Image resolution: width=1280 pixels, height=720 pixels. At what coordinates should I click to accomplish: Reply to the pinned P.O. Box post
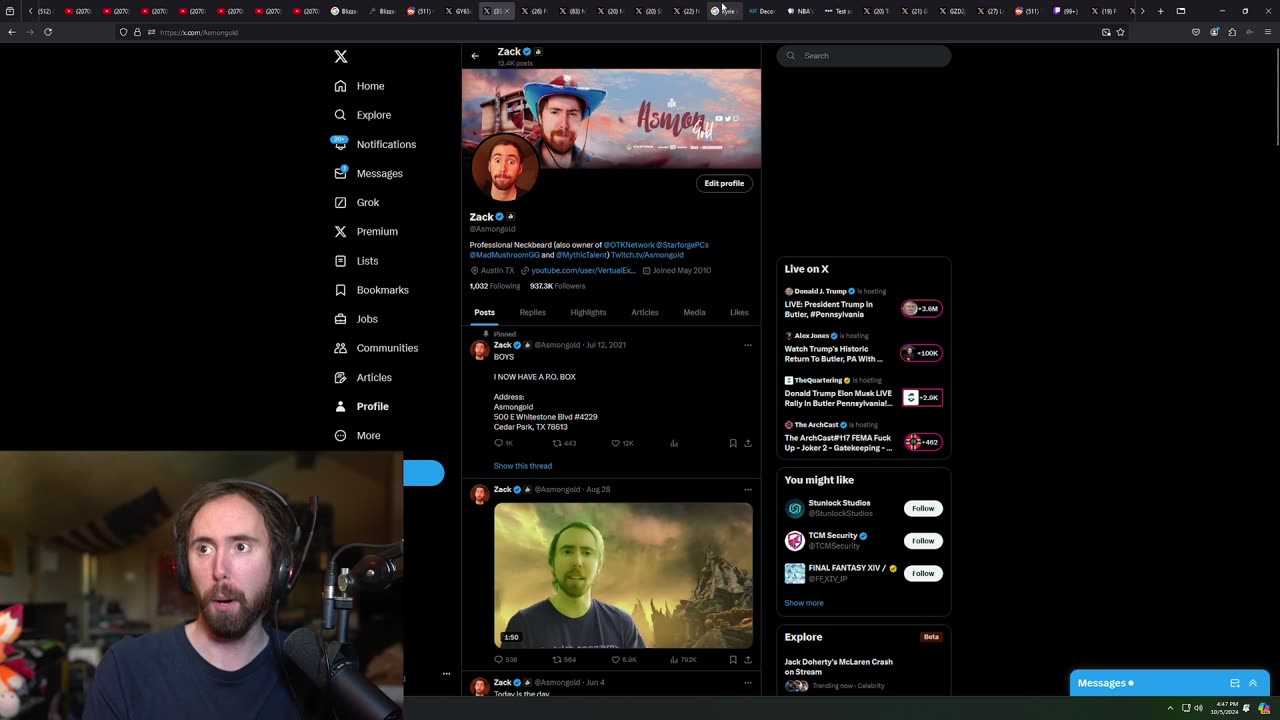pos(503,443)
